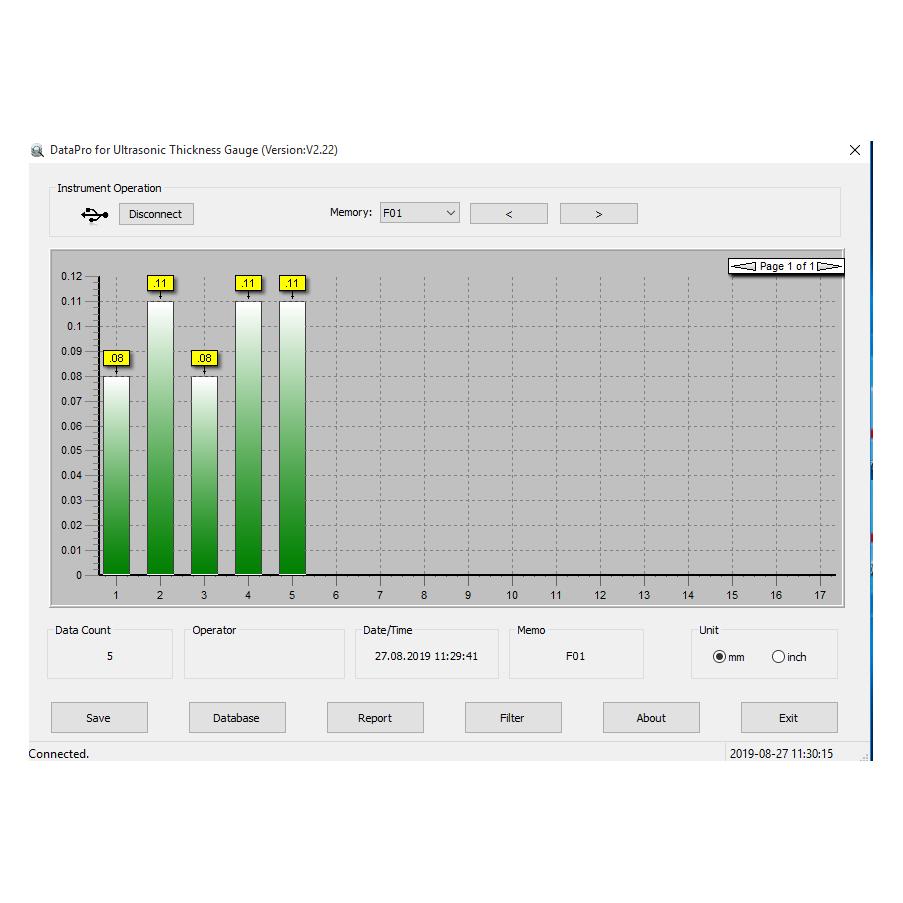Click bar 3 in the chart
Screen dimensions: 903x903
coord(204,475)
